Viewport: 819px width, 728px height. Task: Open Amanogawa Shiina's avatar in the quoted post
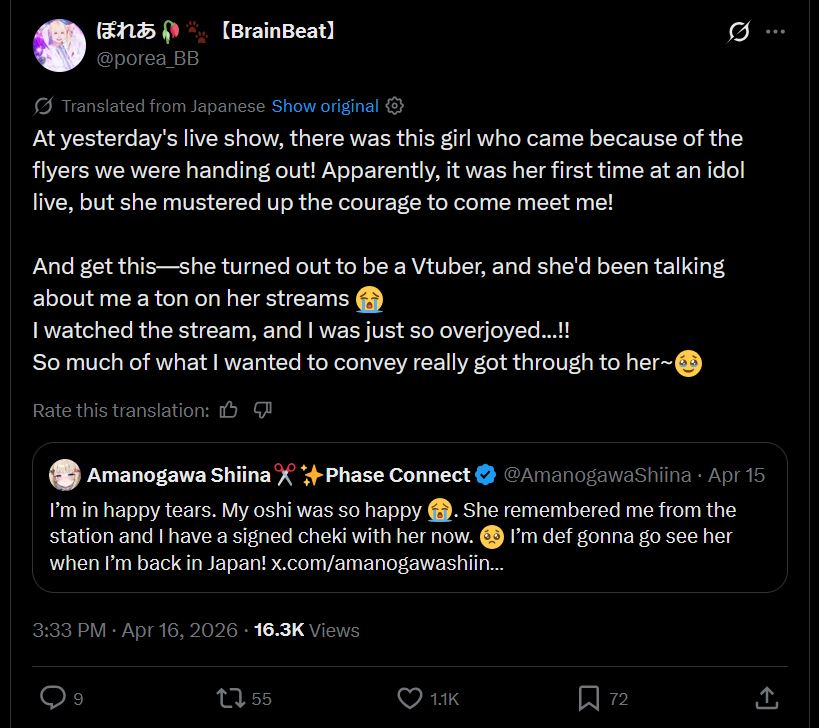pyautogui.click(x=65, y=475)
